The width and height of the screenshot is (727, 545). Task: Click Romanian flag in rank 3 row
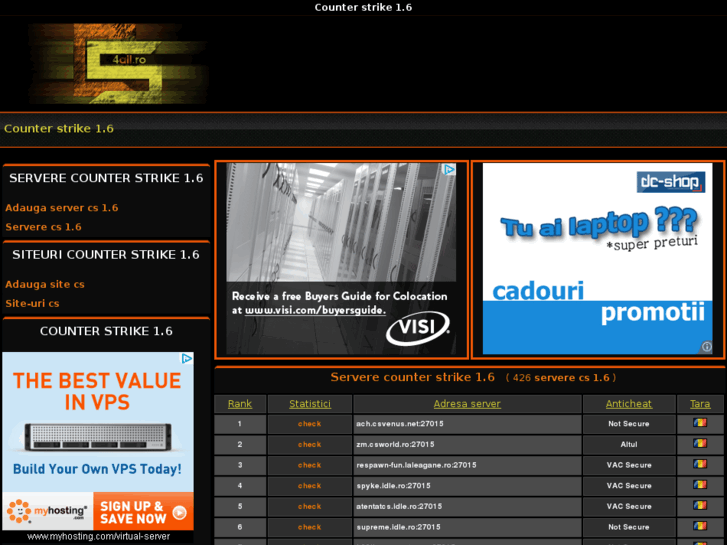pyautogui.click(x=700, y=464)
